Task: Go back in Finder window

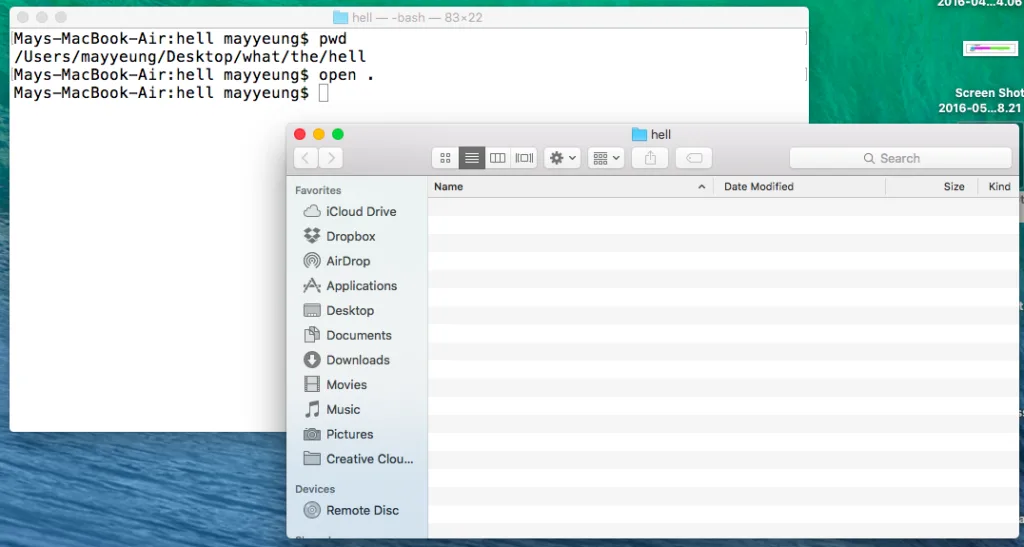Action: coord(306,158)
